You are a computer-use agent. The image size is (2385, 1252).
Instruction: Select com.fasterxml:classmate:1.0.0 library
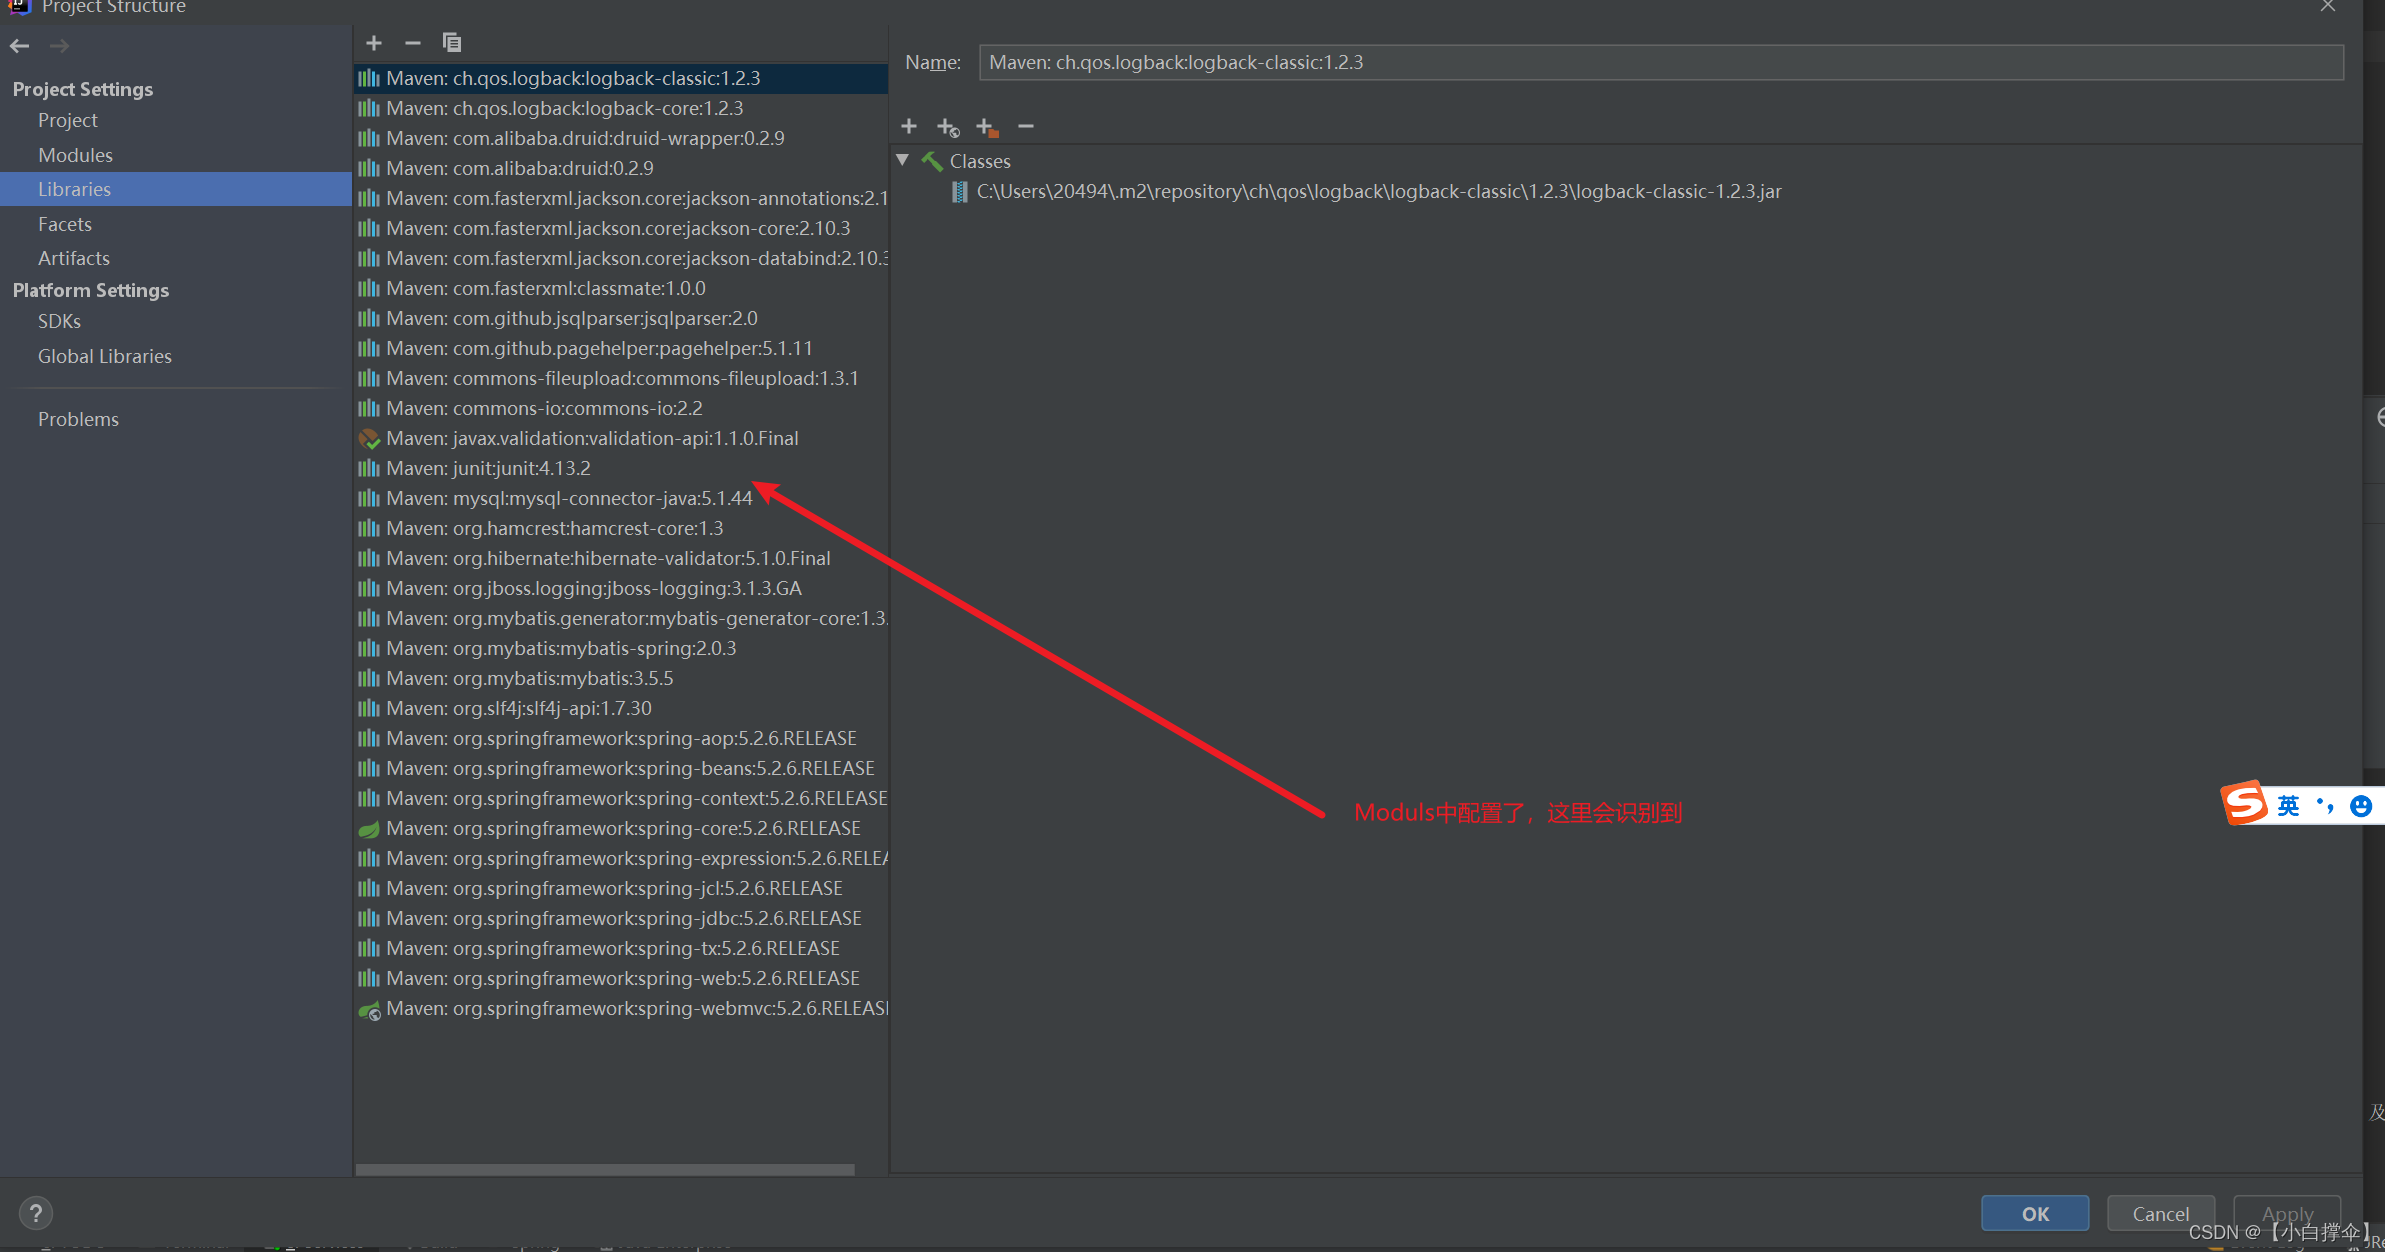(620, 288)
